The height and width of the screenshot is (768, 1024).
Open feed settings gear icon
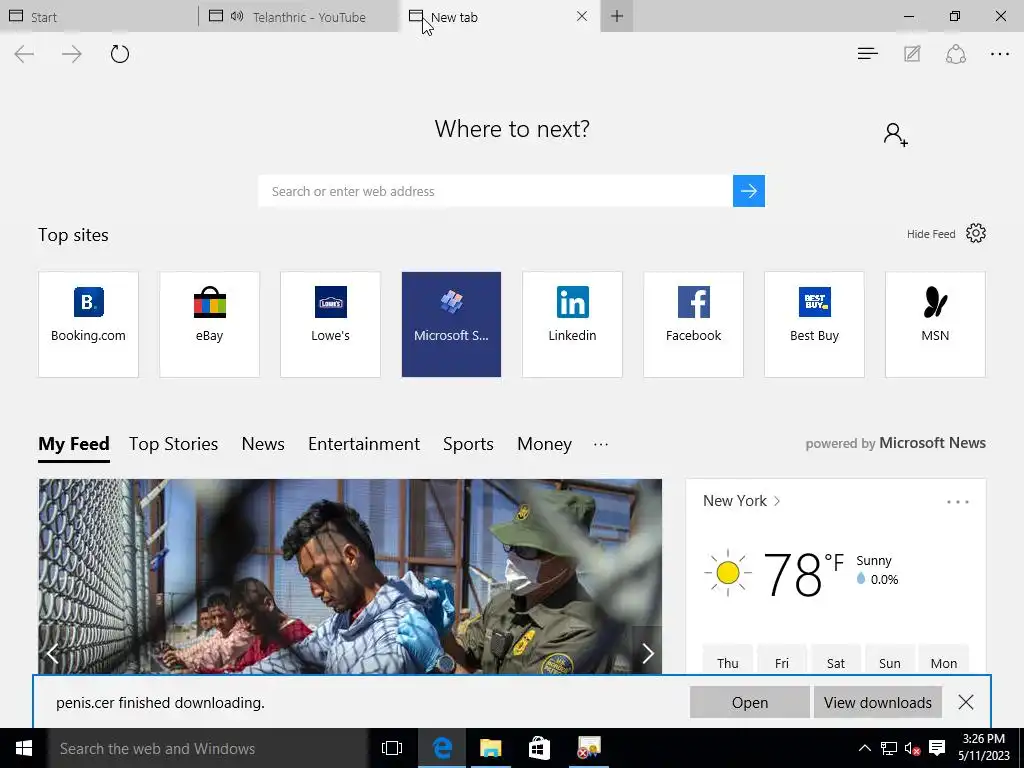pos(976,233)
